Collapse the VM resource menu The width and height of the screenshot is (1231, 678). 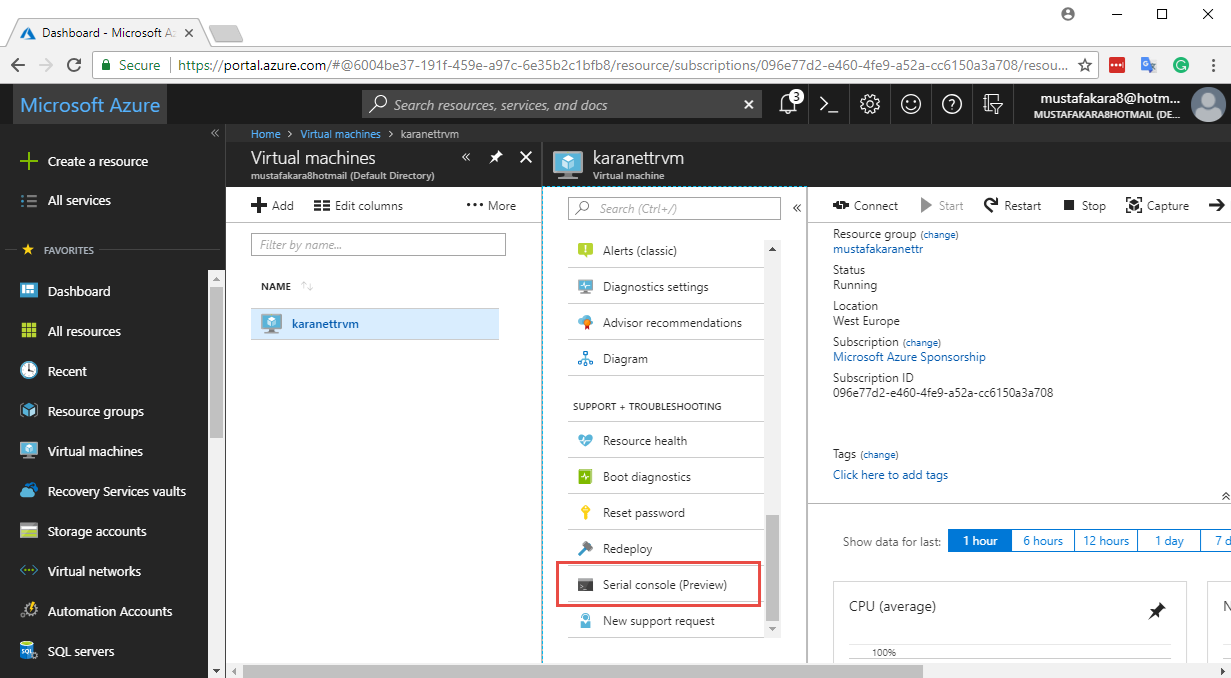[797, 208]
